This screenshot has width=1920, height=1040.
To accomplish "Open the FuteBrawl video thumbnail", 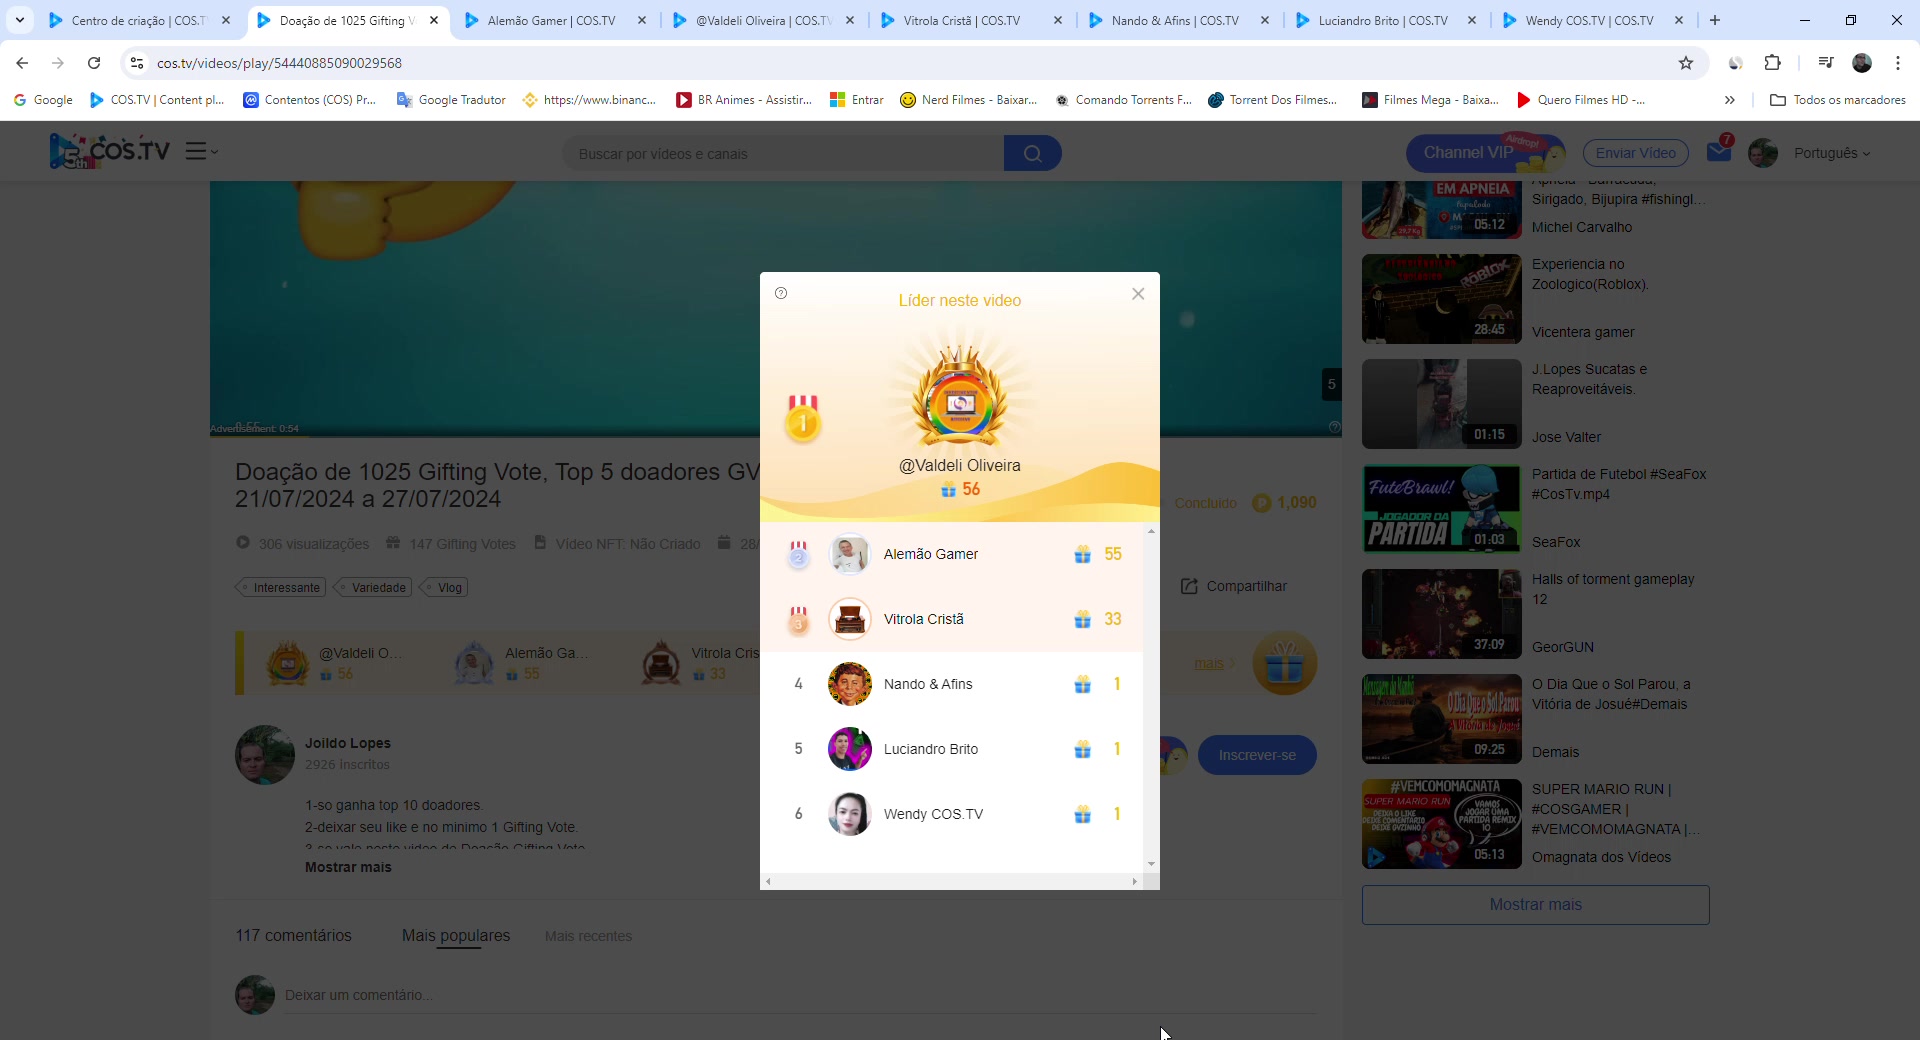I will point(1440,509).
